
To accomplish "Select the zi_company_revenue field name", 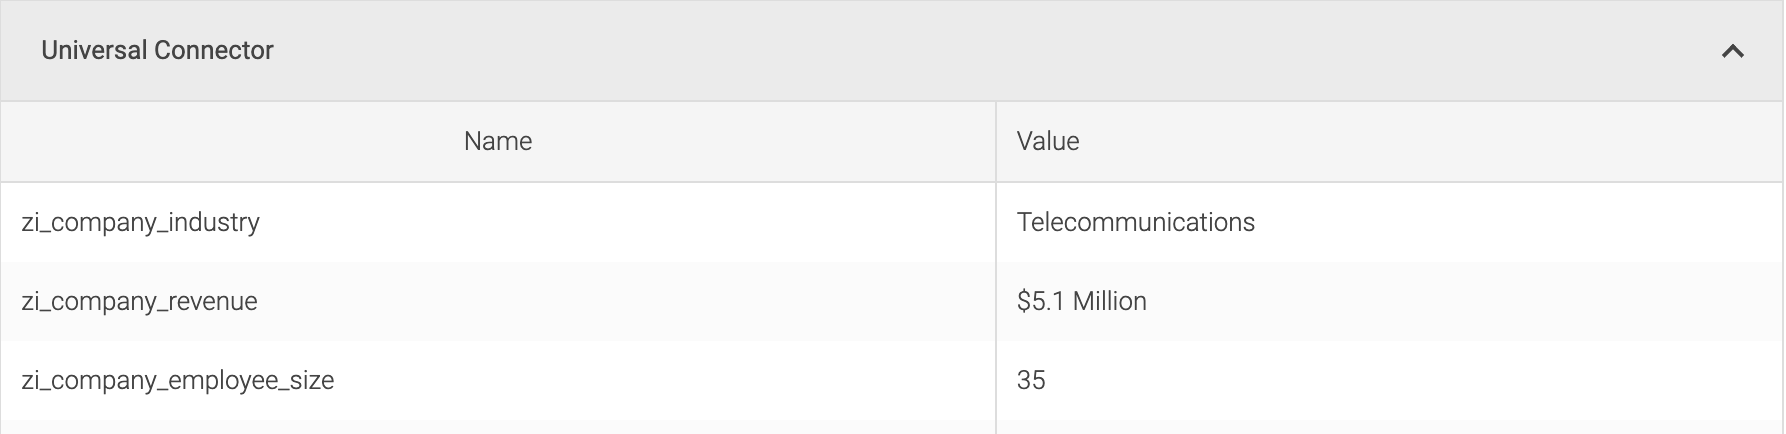I will point(139,301).
